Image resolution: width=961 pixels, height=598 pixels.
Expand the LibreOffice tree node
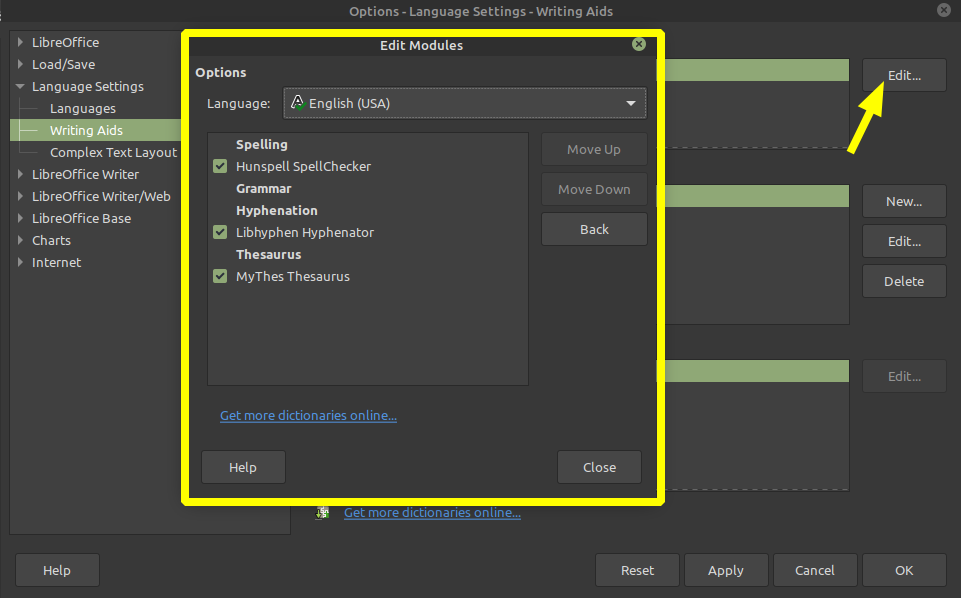pos(20,43)
